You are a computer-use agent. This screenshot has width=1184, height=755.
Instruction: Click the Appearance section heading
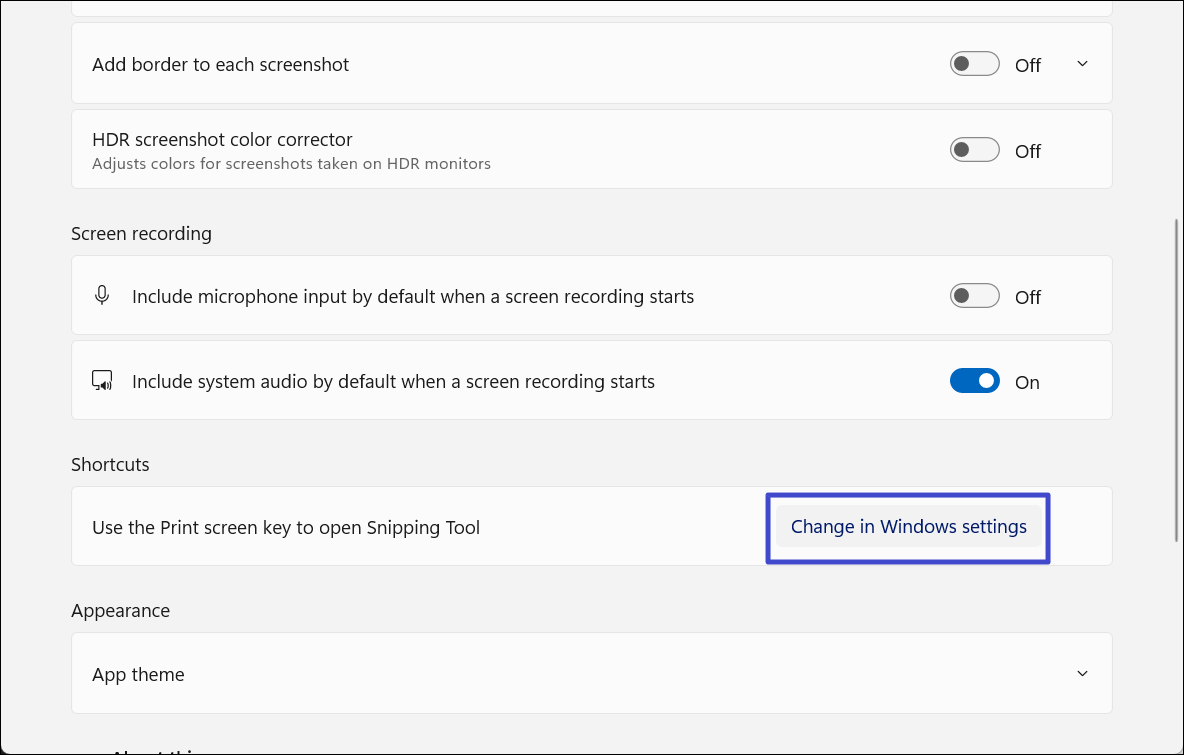tap(120, 610)
